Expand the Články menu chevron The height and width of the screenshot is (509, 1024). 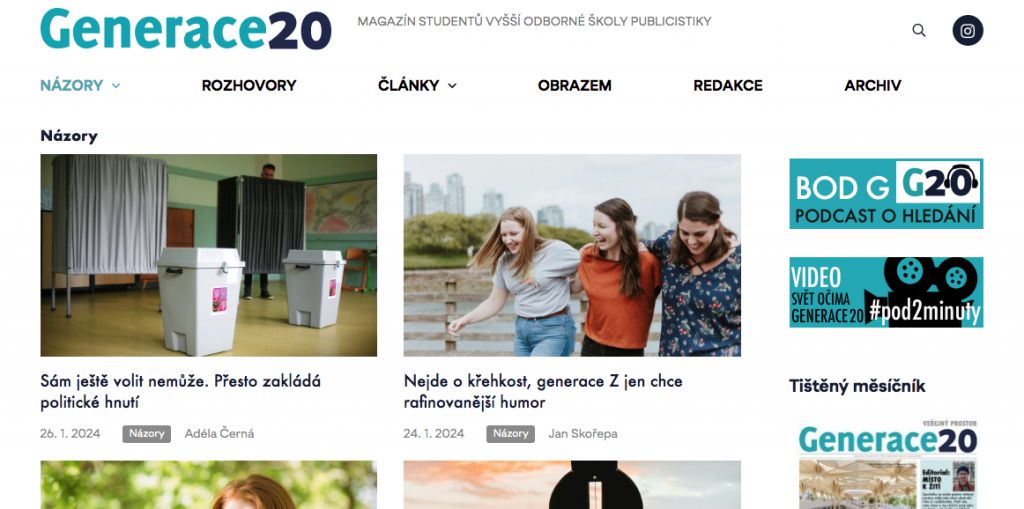452,86
